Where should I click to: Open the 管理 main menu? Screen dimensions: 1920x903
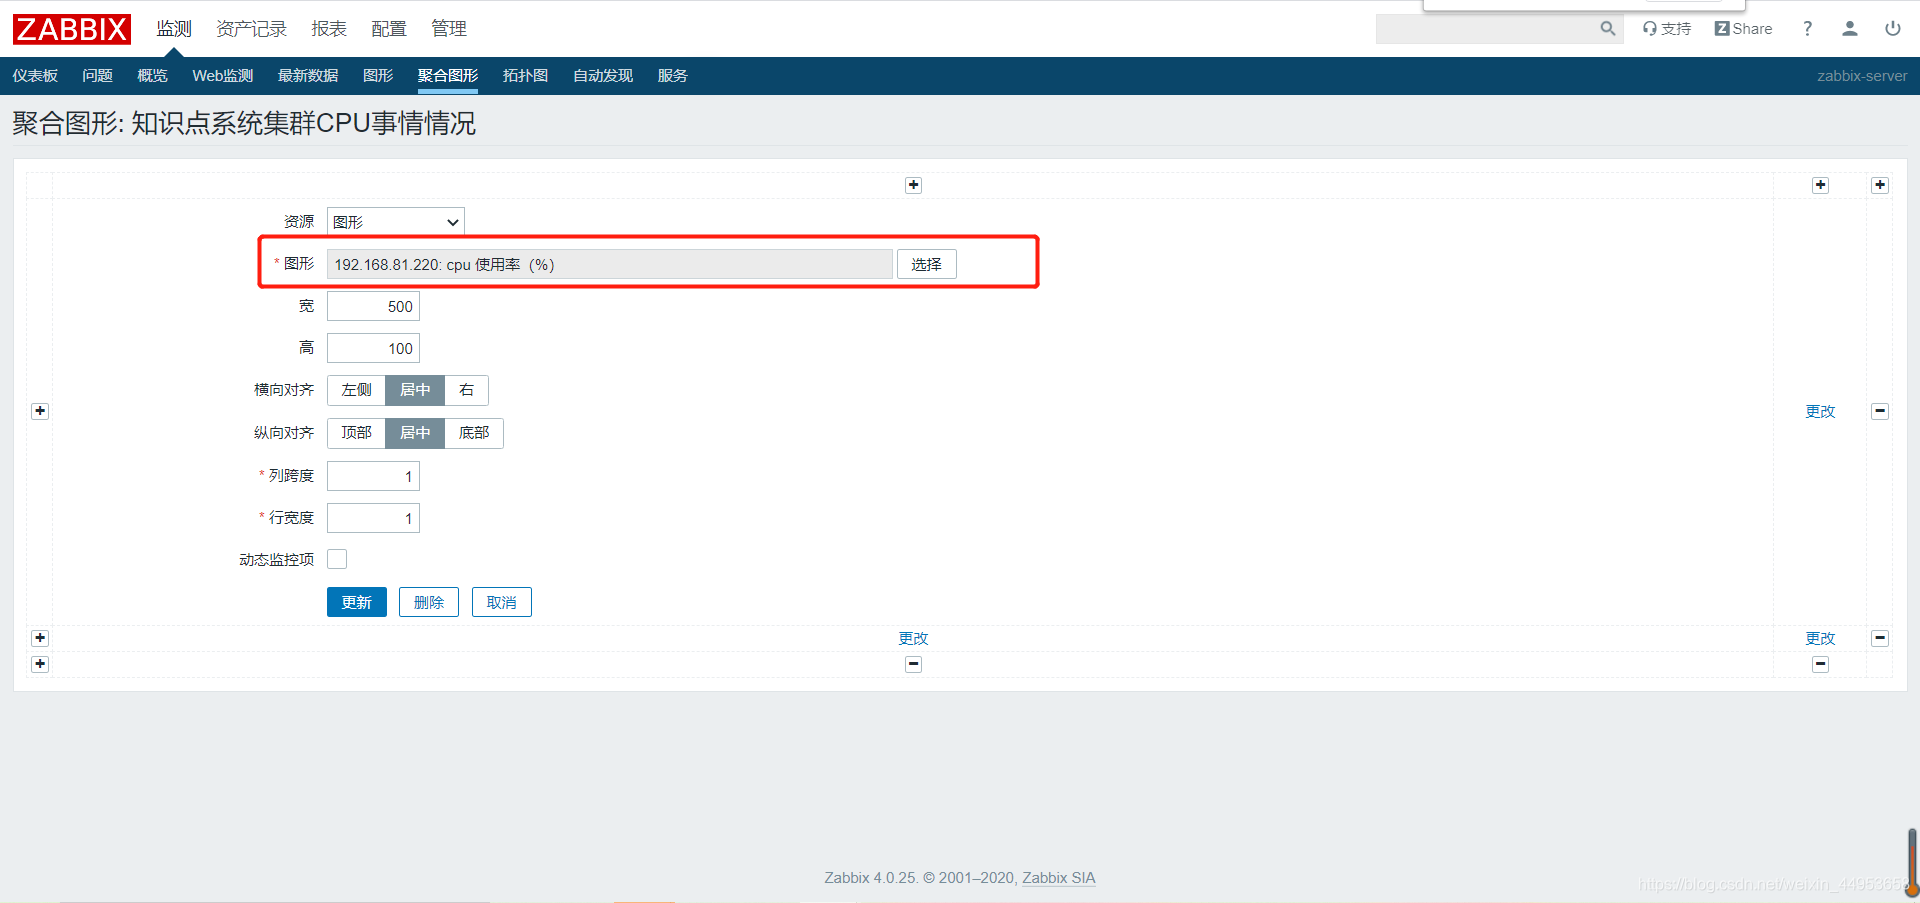[x=449, y=29]
